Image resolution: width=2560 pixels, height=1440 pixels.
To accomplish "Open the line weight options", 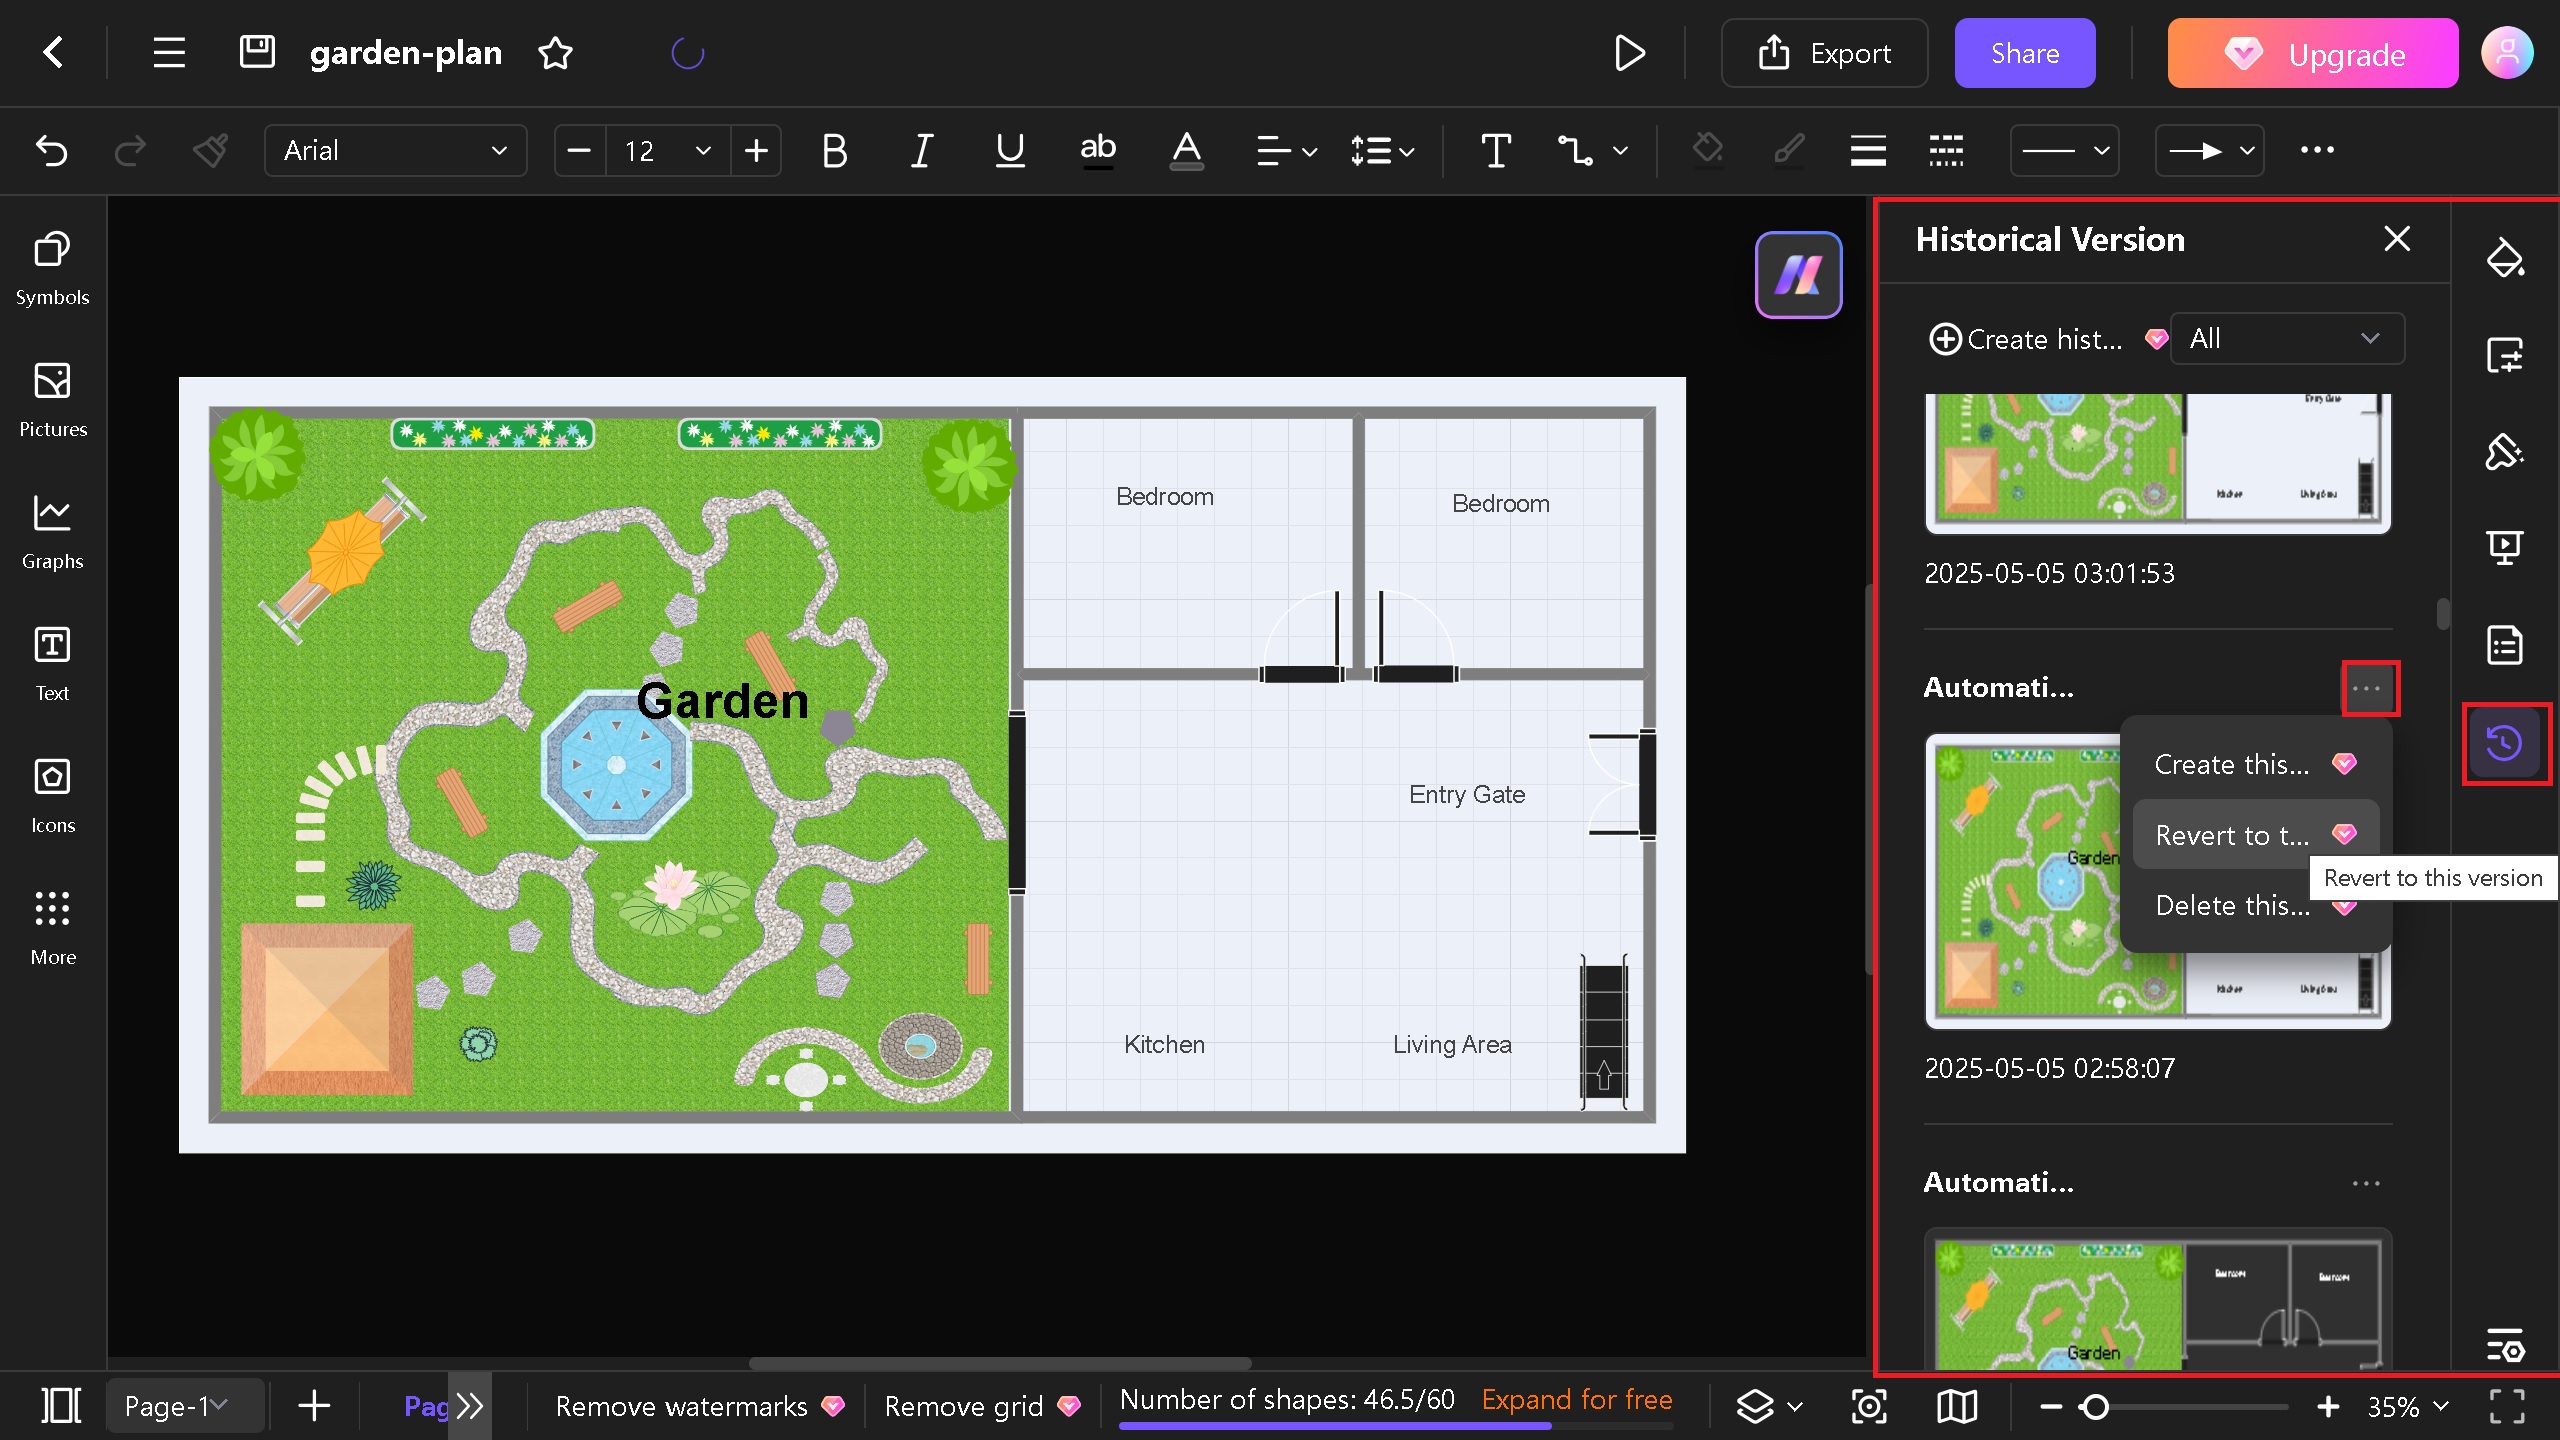I will [1868, 151].
